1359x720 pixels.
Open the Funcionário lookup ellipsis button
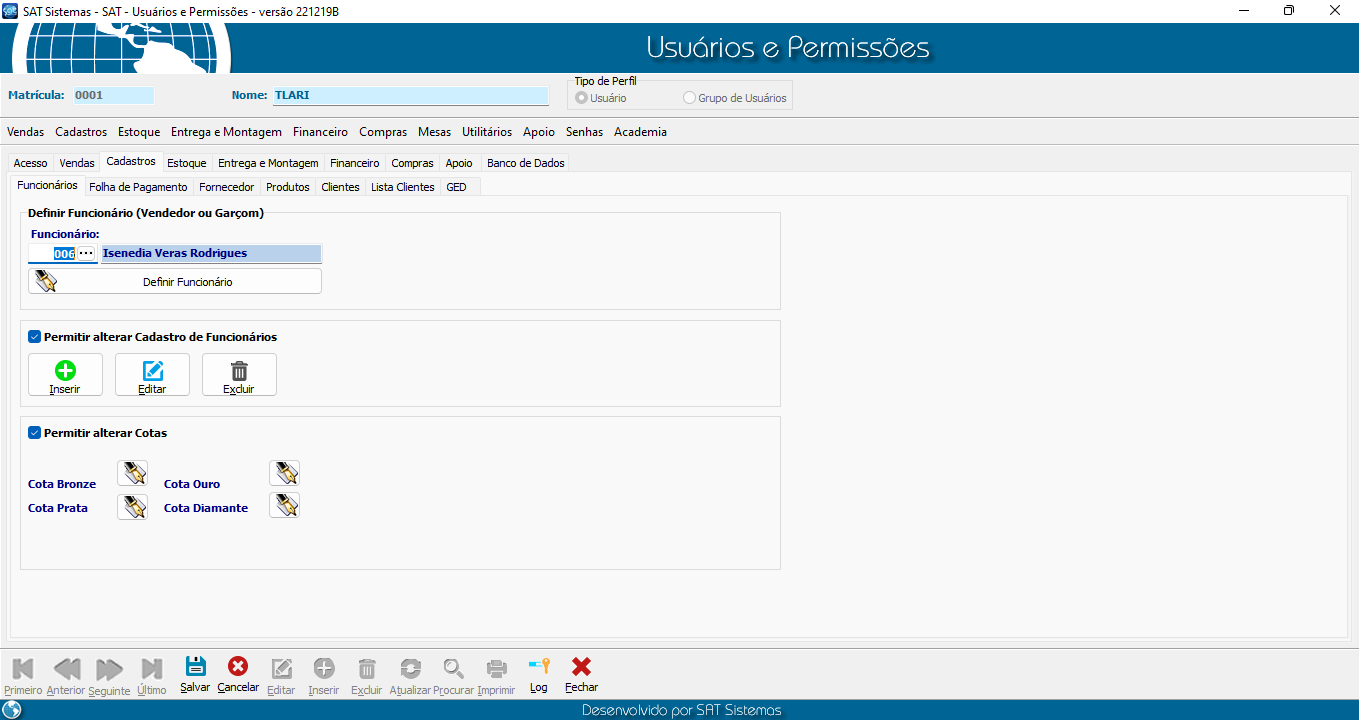point(86,254)
